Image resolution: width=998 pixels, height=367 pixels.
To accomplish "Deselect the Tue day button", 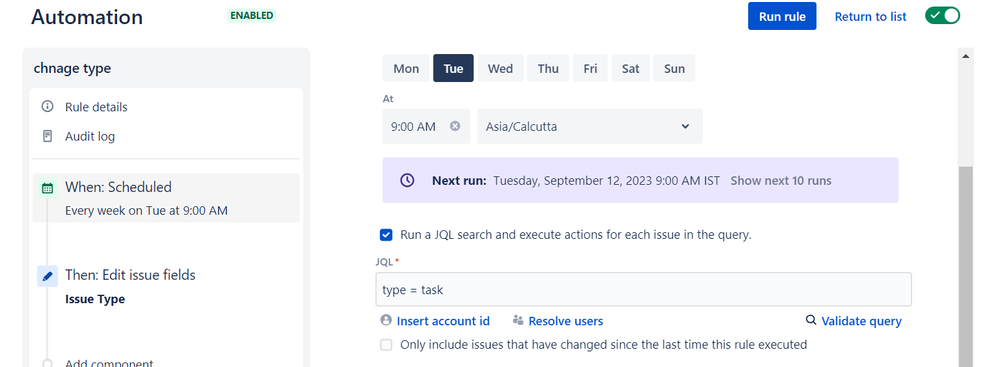I will point(453,68).
